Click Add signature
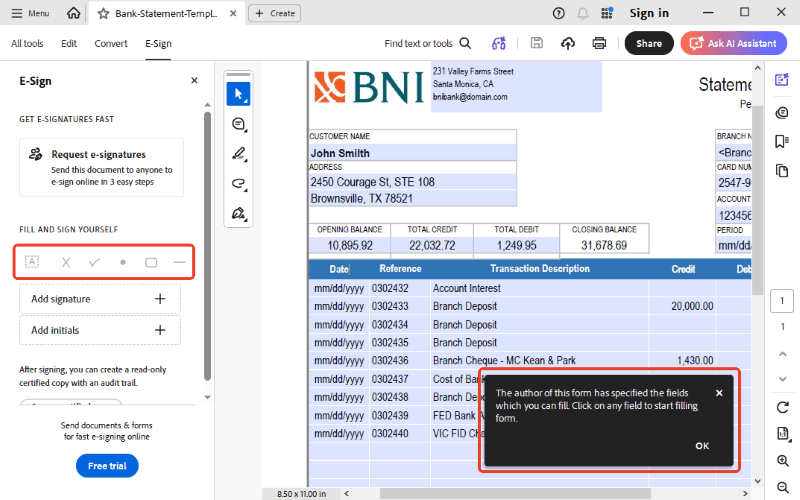Image resolution: width=800 pixels, height=500 pixels. (100, 299)
